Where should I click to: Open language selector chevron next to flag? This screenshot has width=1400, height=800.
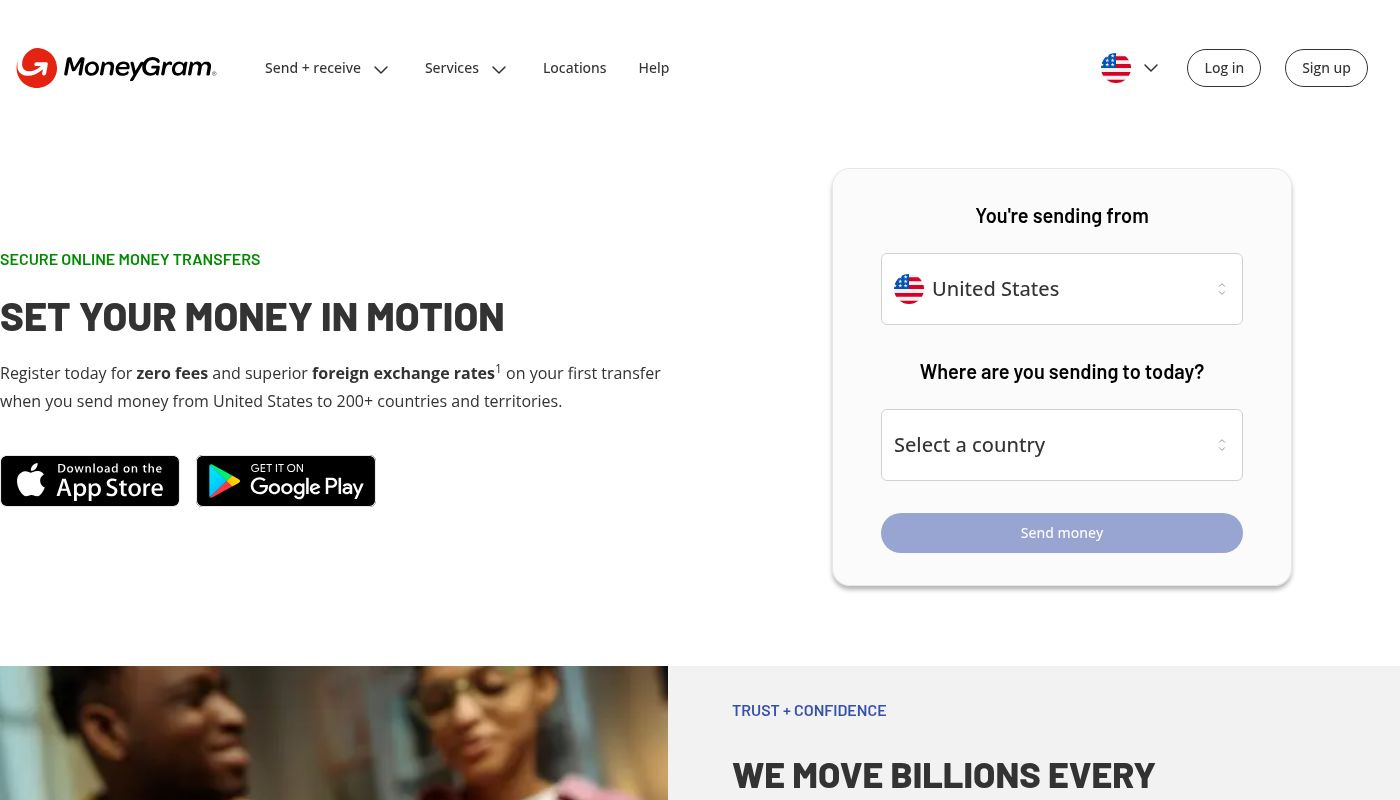1151,68
